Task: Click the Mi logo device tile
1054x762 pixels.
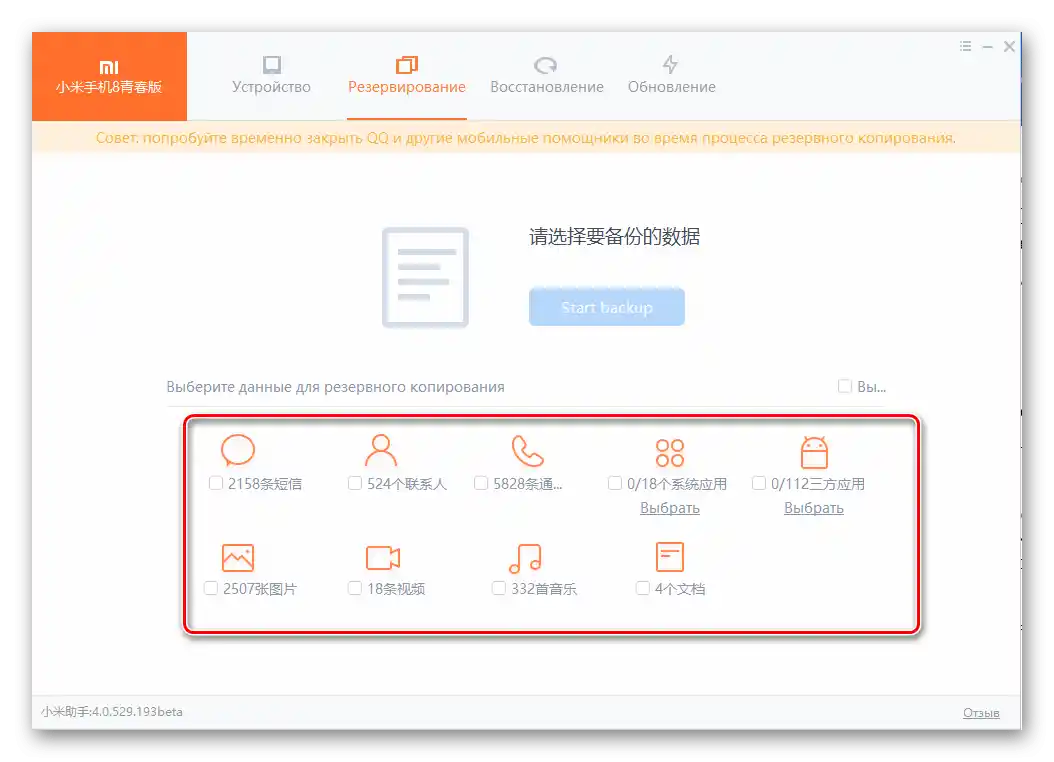Action: point(109,76)
